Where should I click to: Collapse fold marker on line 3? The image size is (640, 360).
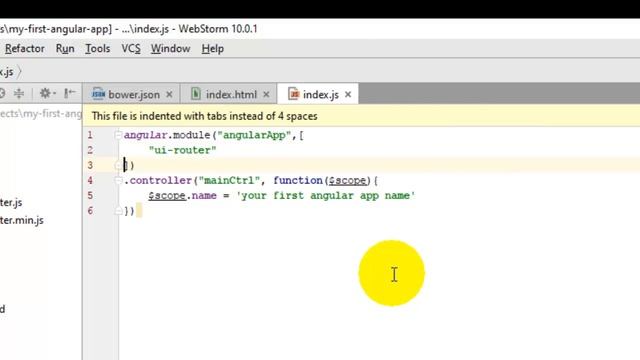click(118, 165)
